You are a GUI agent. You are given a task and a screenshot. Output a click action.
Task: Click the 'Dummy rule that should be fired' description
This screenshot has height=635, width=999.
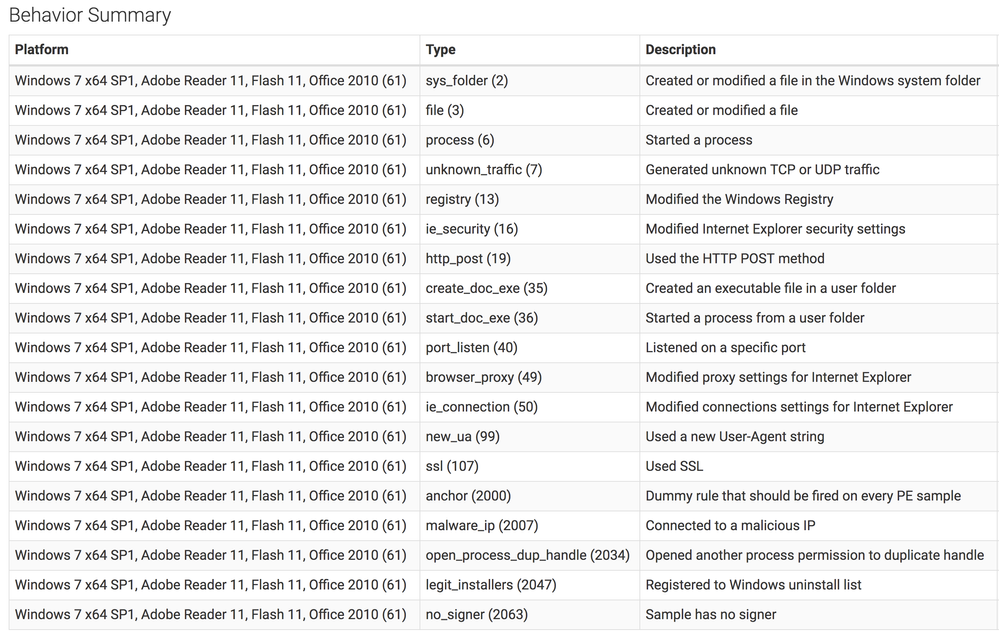[x=803, y=495]
